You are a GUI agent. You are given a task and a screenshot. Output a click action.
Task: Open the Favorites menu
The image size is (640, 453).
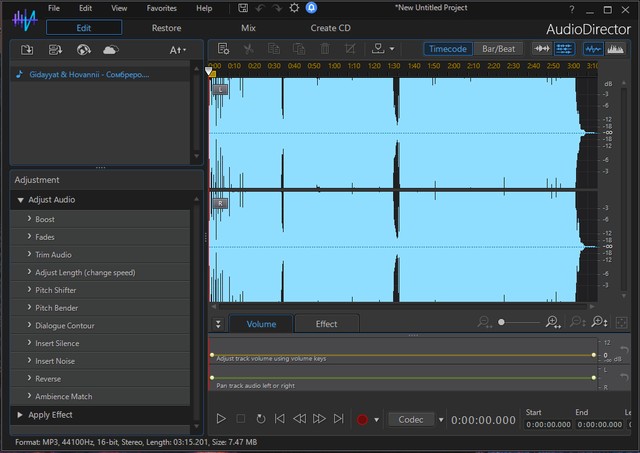click(161, 8)
